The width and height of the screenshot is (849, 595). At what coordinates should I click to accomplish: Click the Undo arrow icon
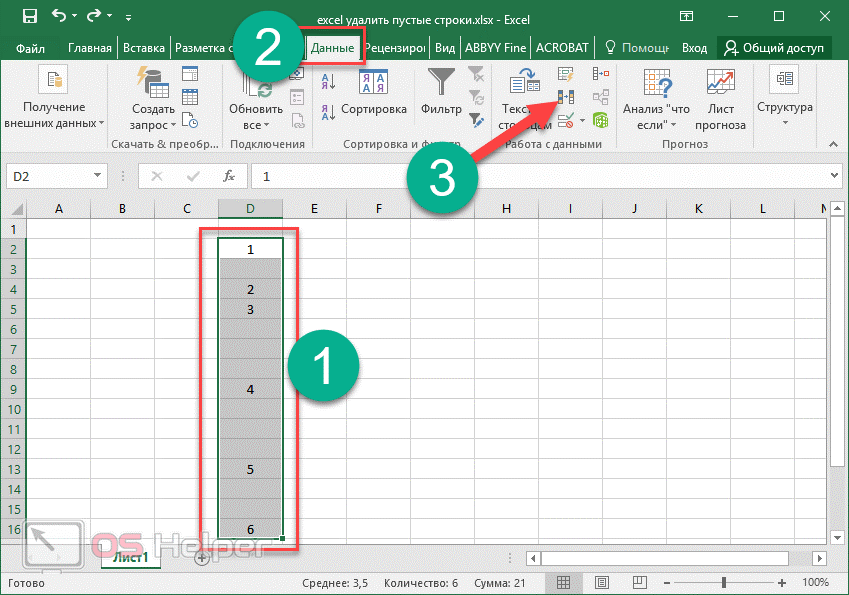59,16
